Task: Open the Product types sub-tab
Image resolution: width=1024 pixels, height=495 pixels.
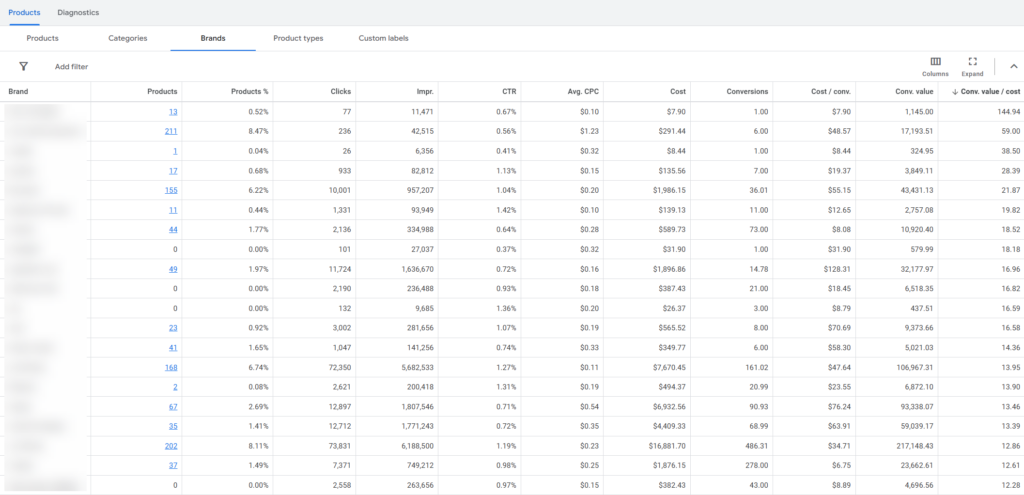Action: point(298,38)
